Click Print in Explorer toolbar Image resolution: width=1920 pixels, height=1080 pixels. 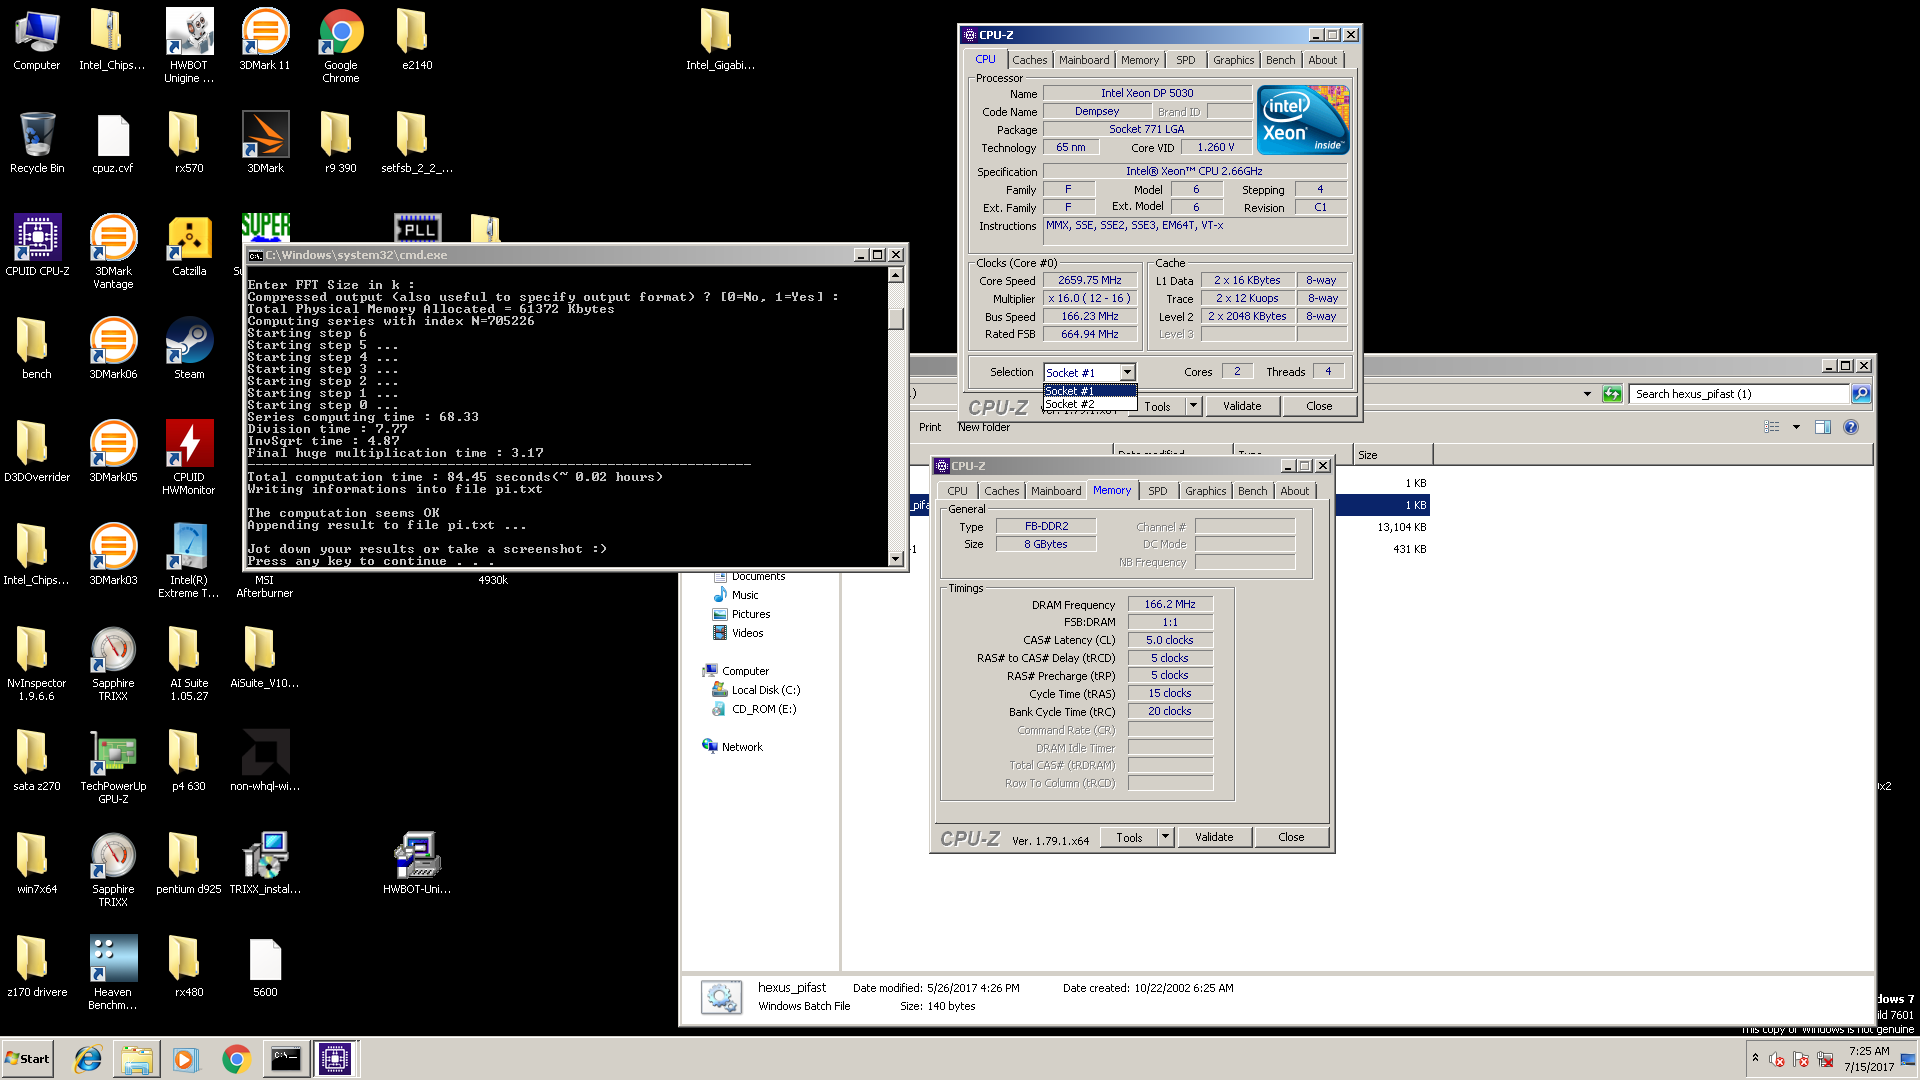(930, 427)
